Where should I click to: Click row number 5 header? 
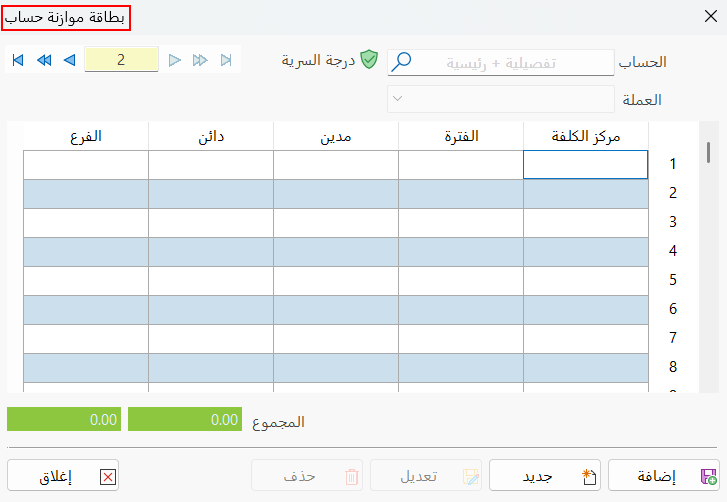pos(673,280)
